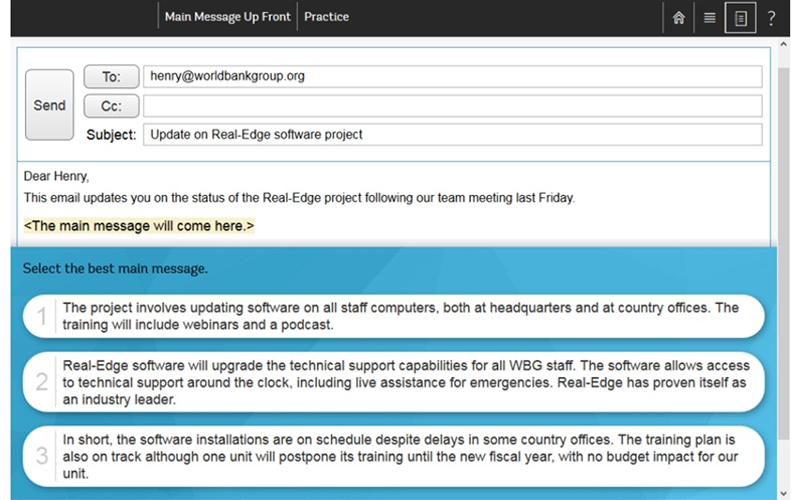This screenshot has width=800, height=500.
Task: Select answer option number 2 badge
Action: coord(42,381)
